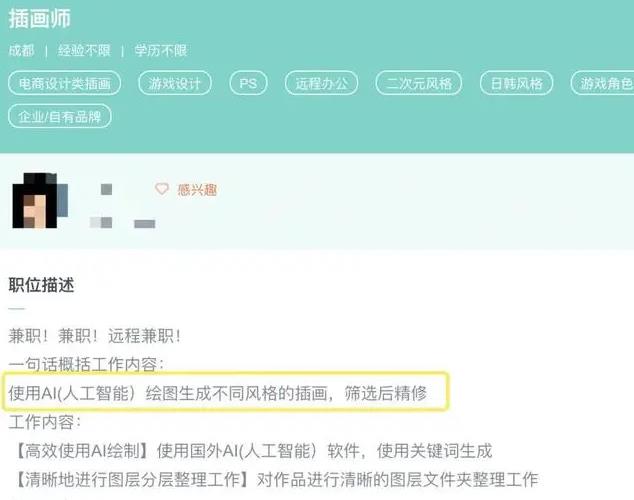Screen dimensions: 634x500
Task: Select the 游戏设计 tag
Action: click(x=175, y=83)
